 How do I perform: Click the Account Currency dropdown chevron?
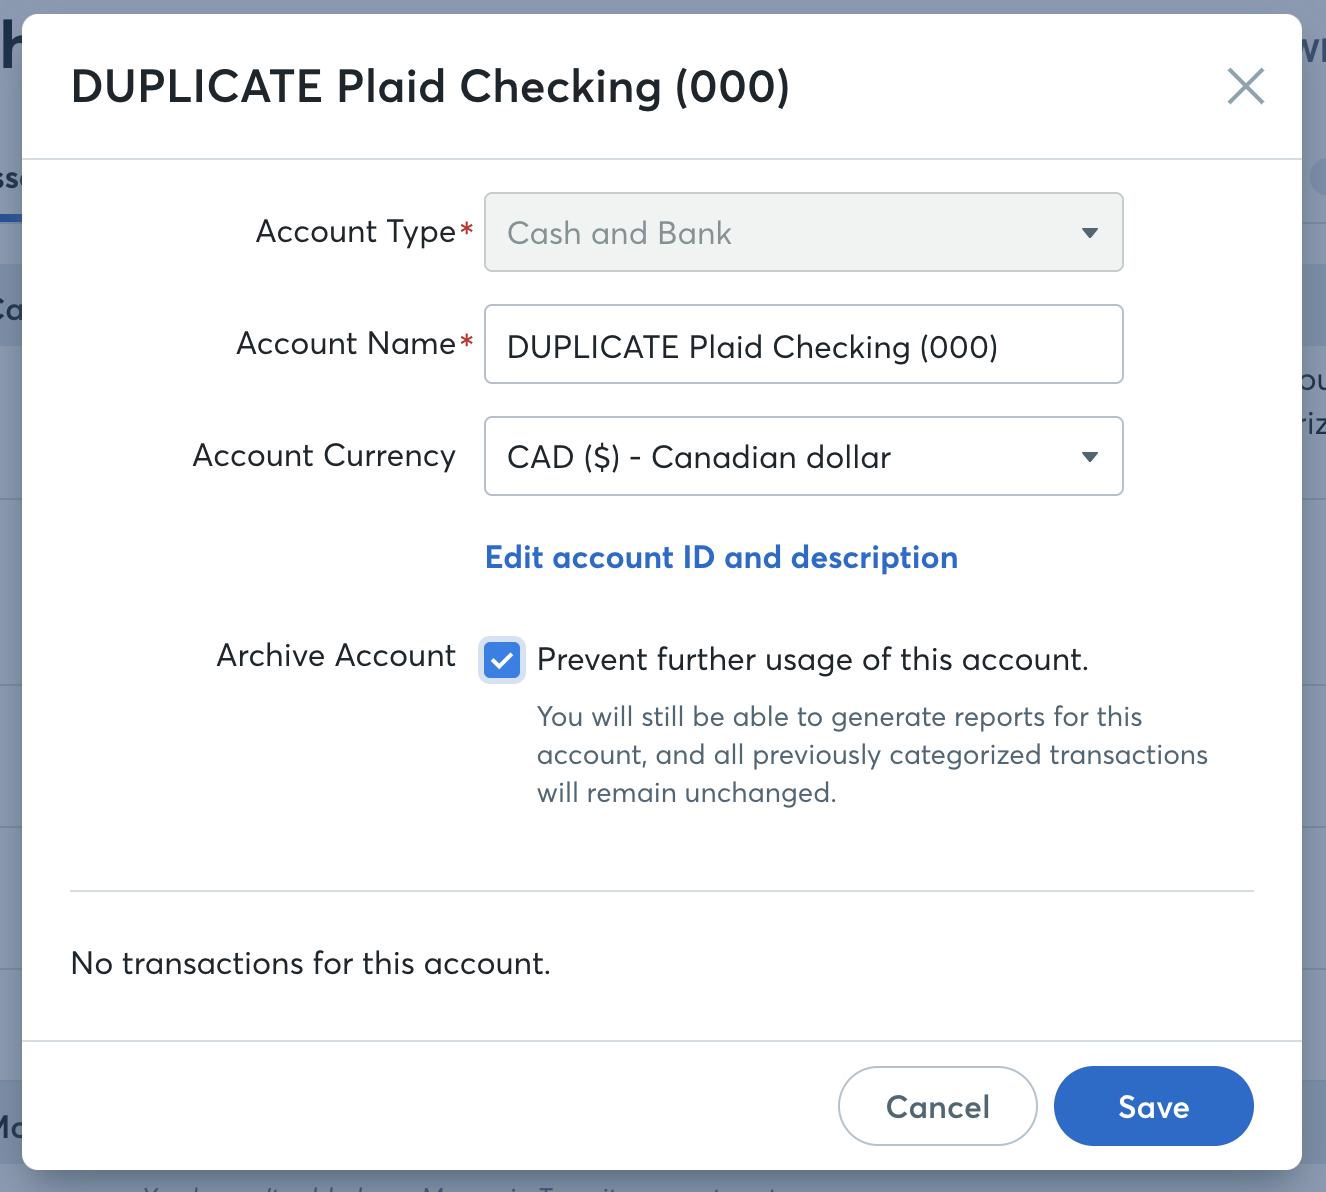tap(1090, 456)
